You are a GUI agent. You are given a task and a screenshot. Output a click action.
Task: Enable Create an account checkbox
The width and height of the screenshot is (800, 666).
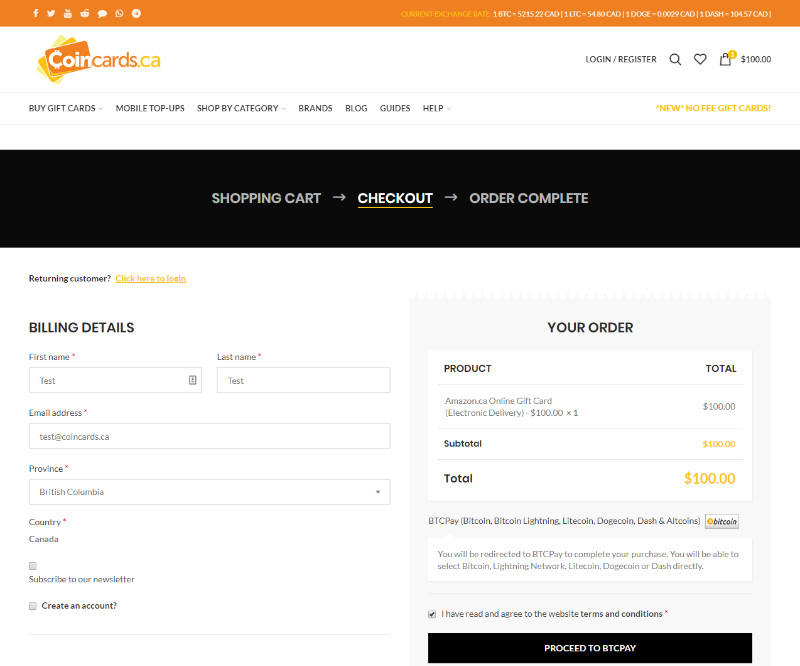[x=33, y=606]
